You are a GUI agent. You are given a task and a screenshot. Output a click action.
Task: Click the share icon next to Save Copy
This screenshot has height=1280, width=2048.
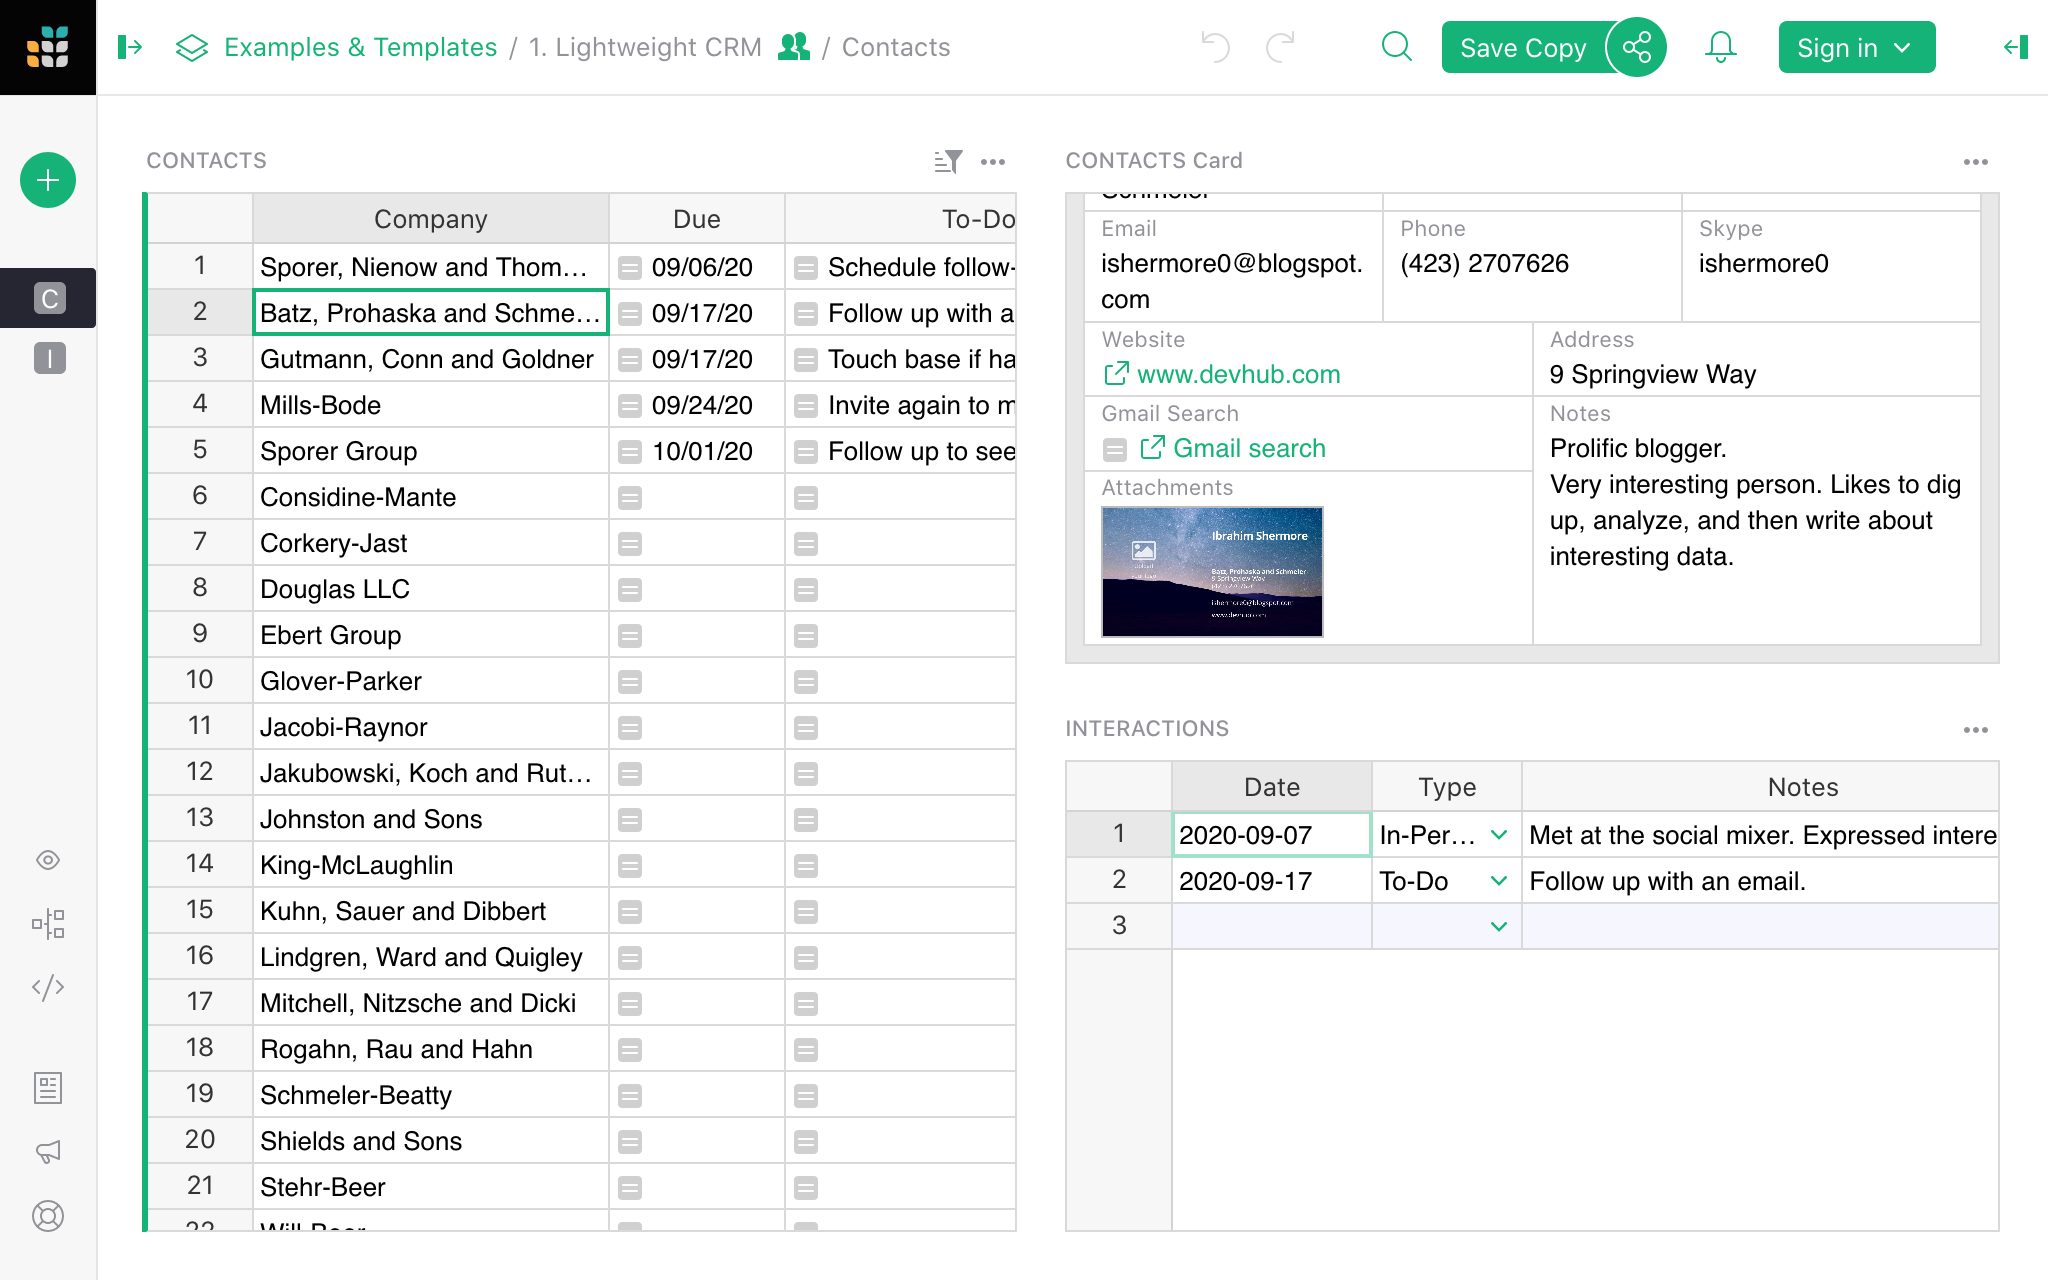pyautogui.click(x=1635, y=47)
